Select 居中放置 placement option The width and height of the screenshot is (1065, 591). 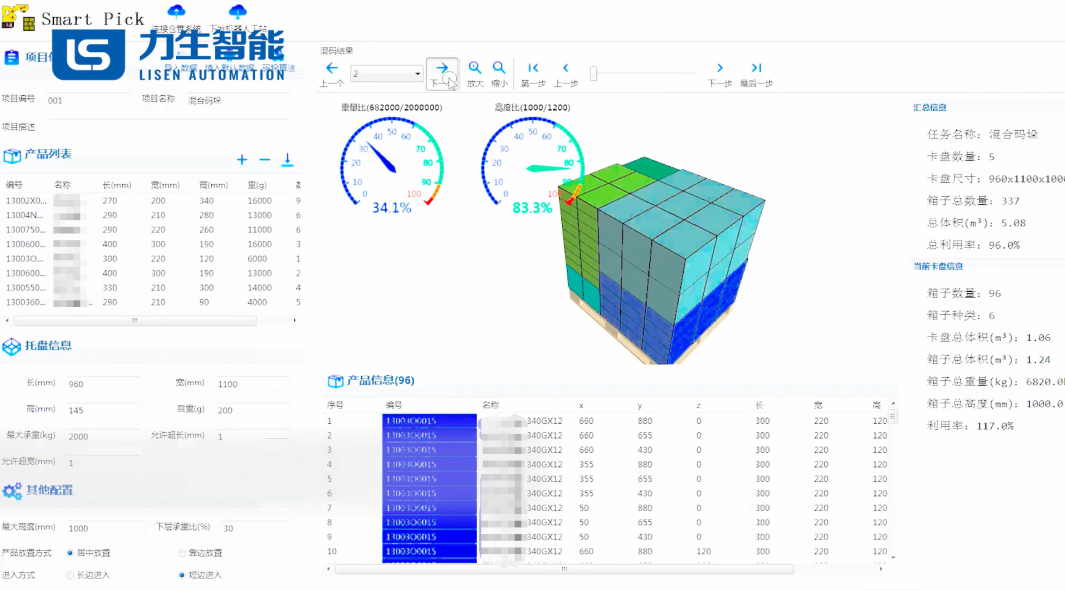[x=70, y=553]
